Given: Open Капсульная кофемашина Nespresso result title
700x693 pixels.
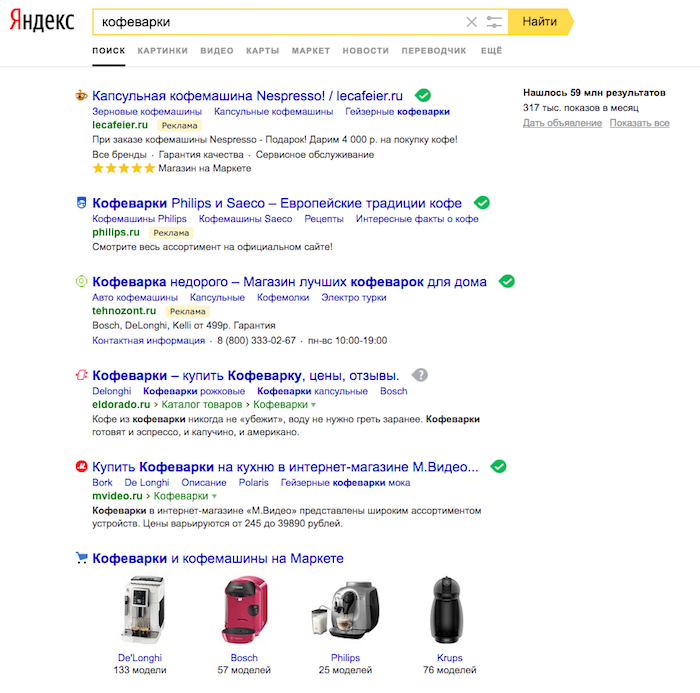Looking at the screenshot, I should pyautogui.click(x=247, y=96).
